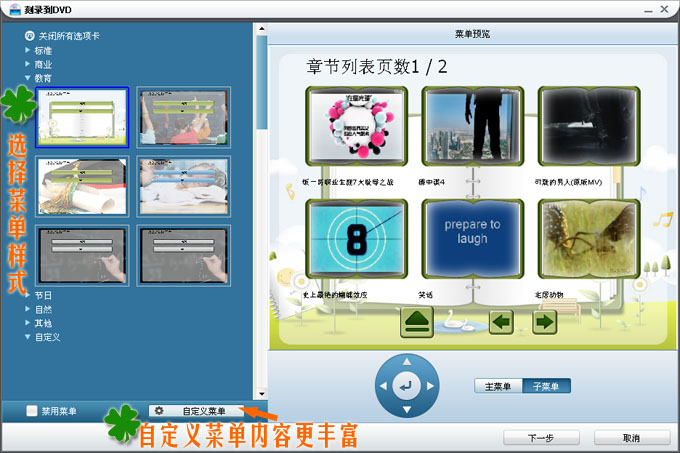Click the template list scrollbar thumb

click(262, 82)
